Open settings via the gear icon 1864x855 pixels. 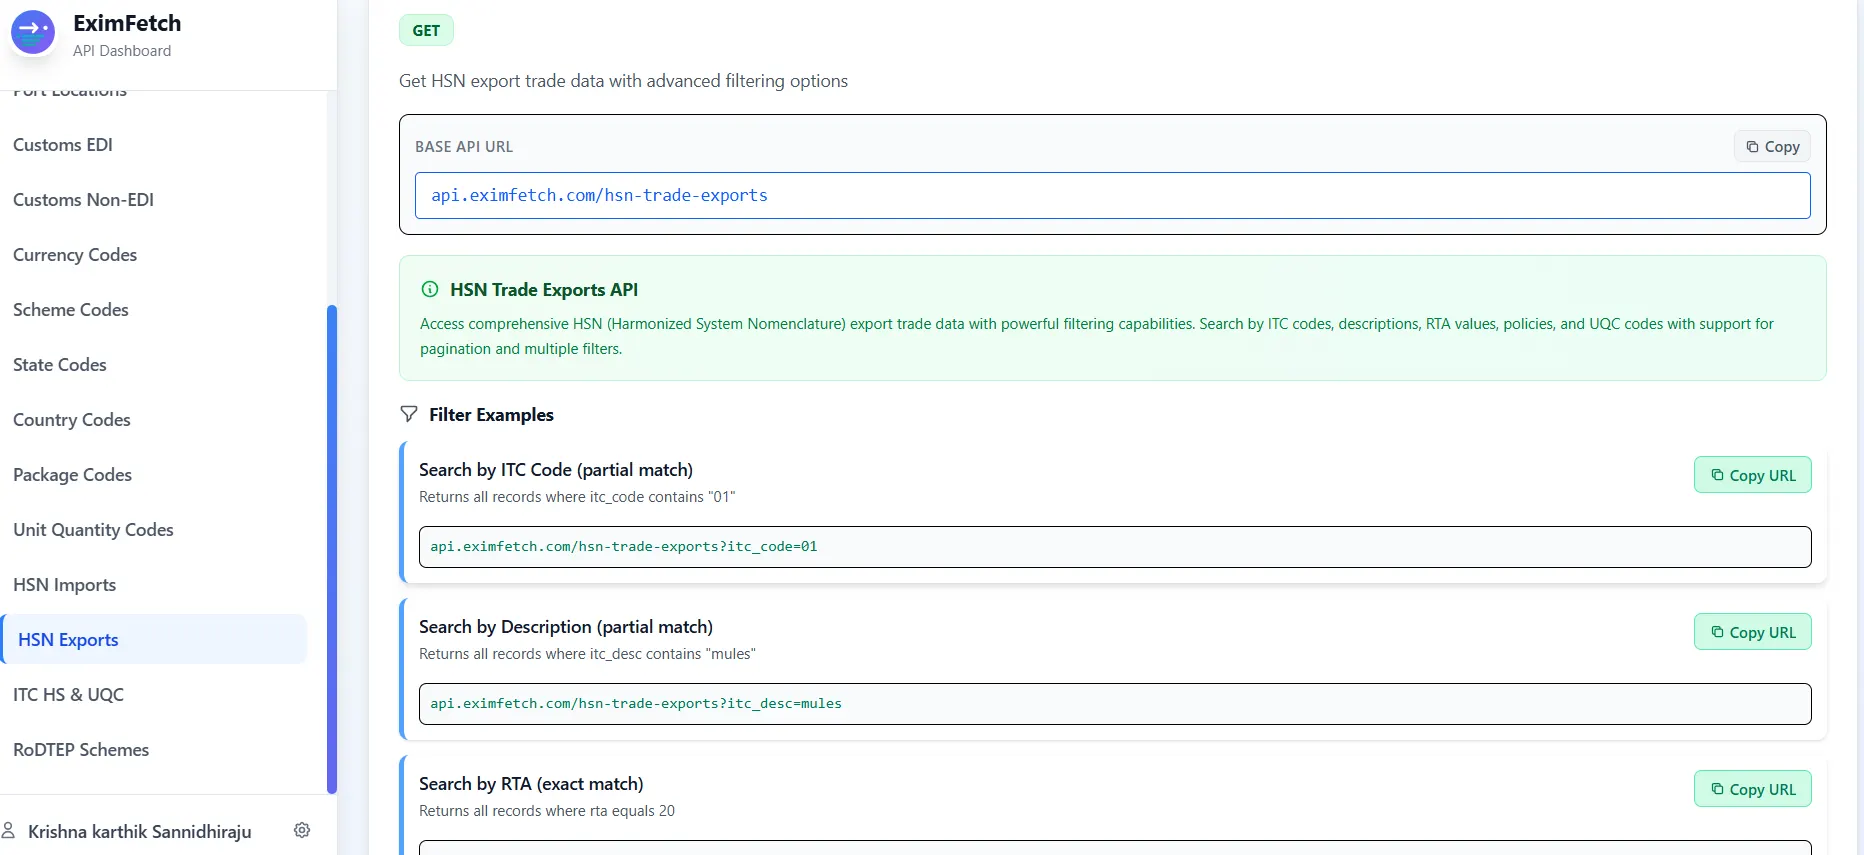tap(302, 830)
